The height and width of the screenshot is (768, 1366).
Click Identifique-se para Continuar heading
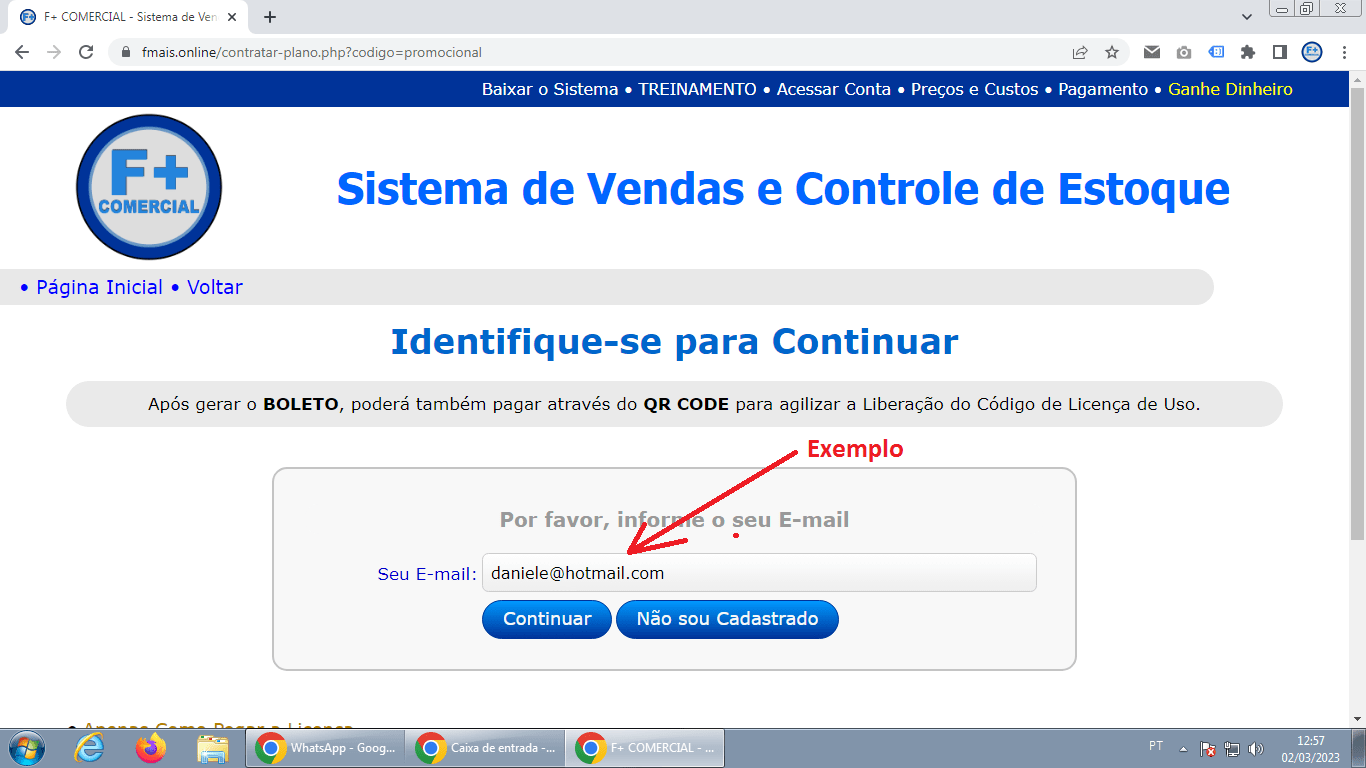click(x=674, y=341)
